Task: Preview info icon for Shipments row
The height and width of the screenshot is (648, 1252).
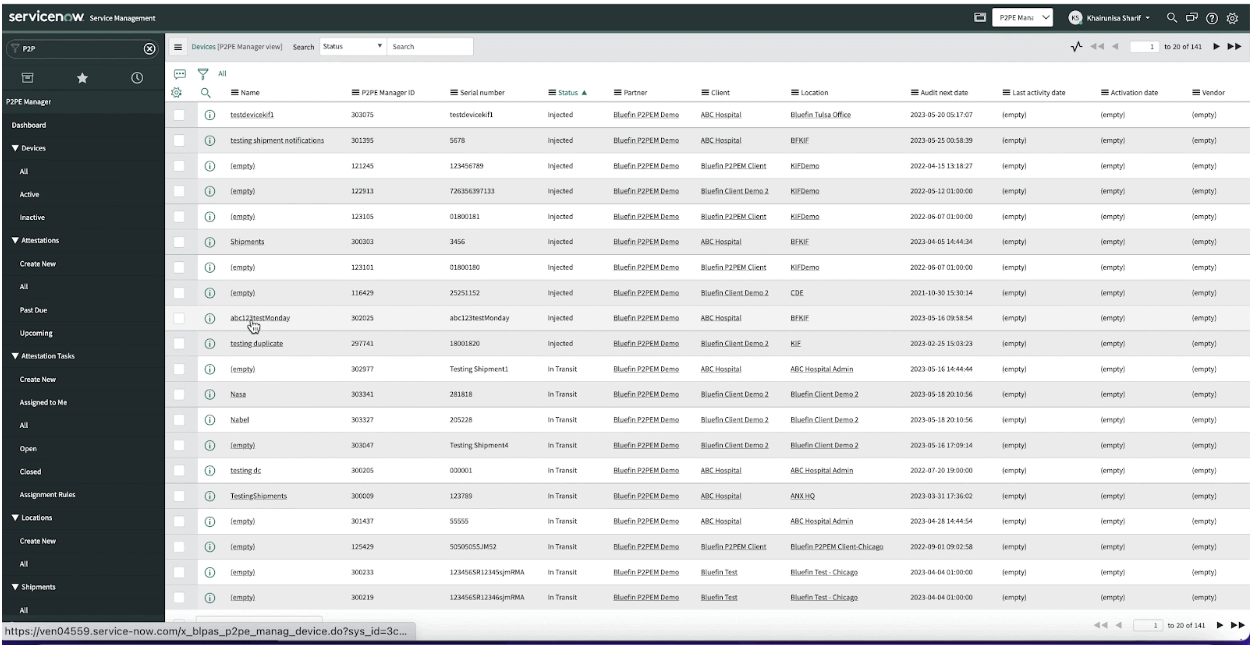Action: pos(210,242)
